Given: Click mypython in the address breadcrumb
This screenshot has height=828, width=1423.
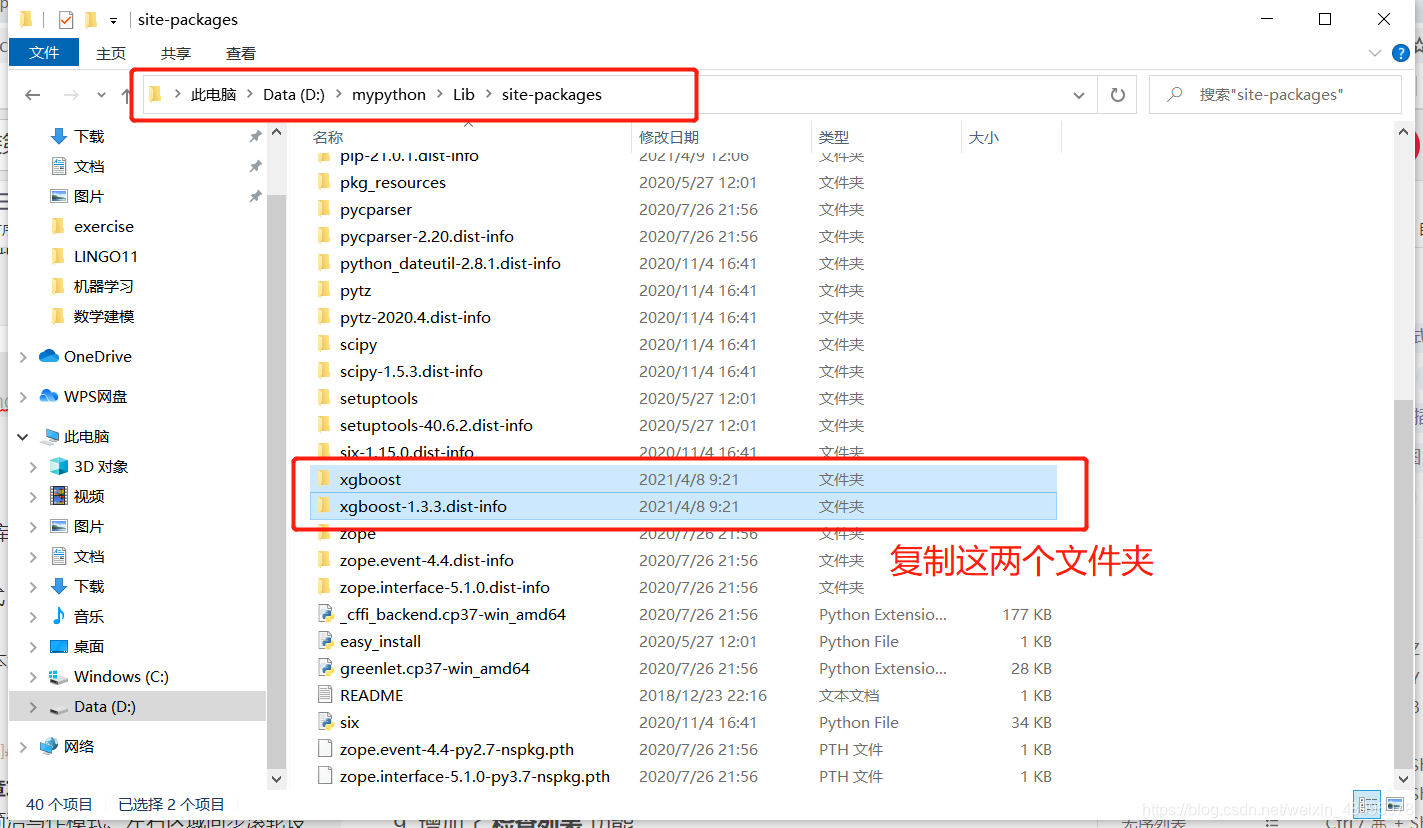Looking at the screenshot, I should pos(389,95).
